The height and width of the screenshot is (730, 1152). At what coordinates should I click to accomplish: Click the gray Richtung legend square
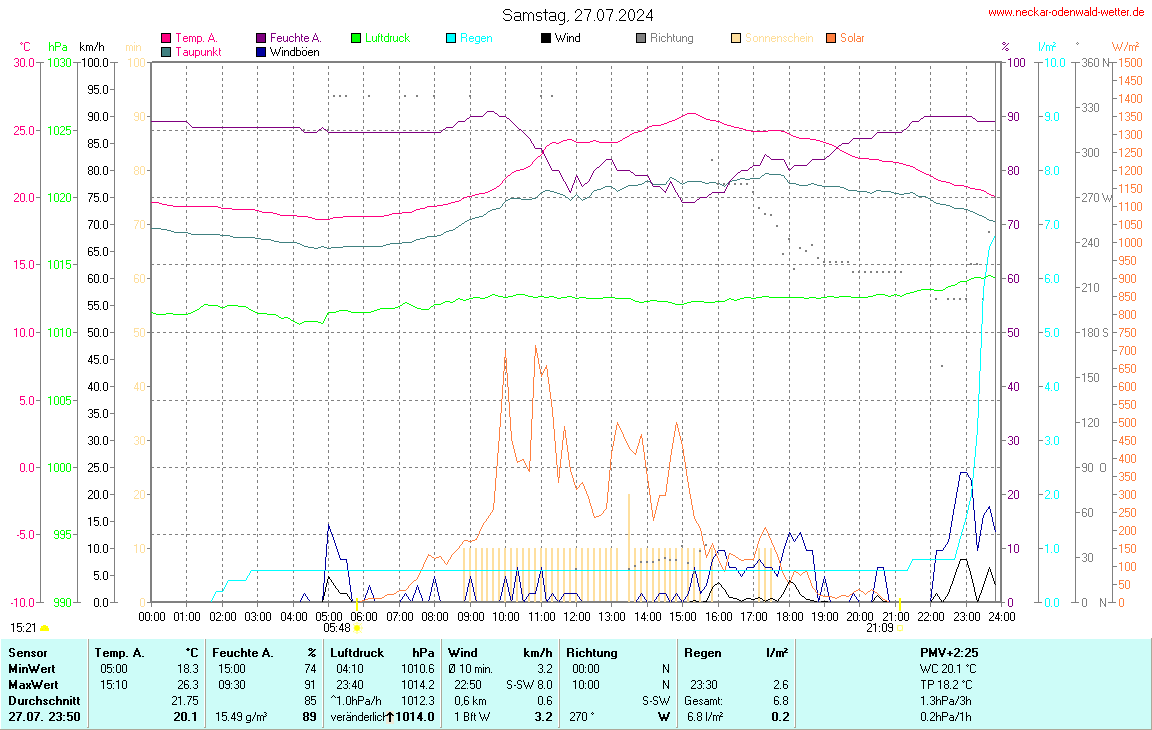click(641, 39)
